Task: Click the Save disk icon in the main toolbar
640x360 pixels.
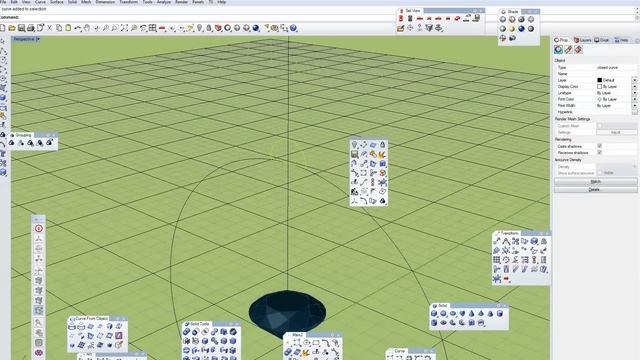Action: tap(21, 28)
